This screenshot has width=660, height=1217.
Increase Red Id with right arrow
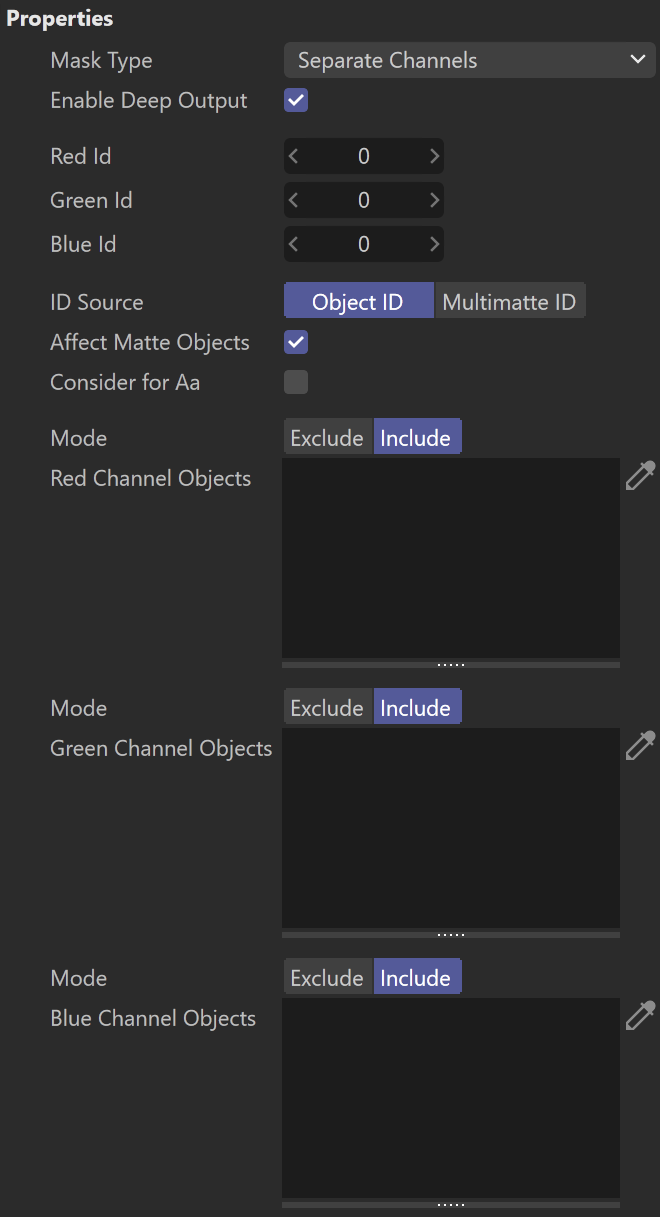point(434,156)
